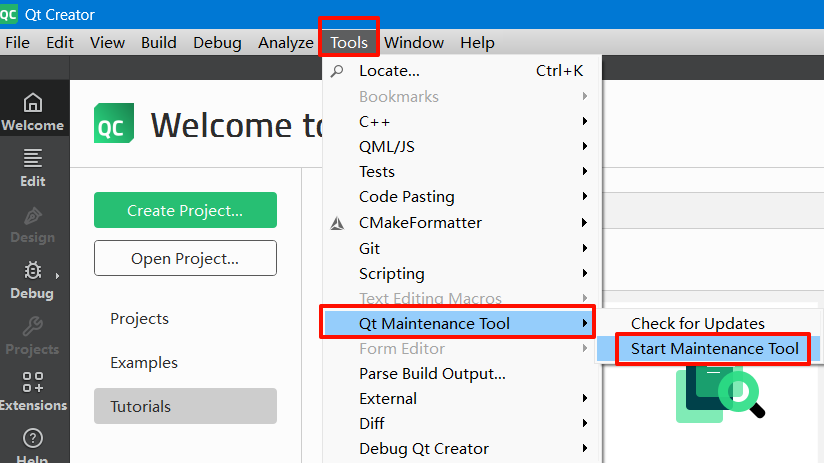Select the Tutorials welcome tab
The width and height of the screenshot is (824, 463).
click(186, 406)
